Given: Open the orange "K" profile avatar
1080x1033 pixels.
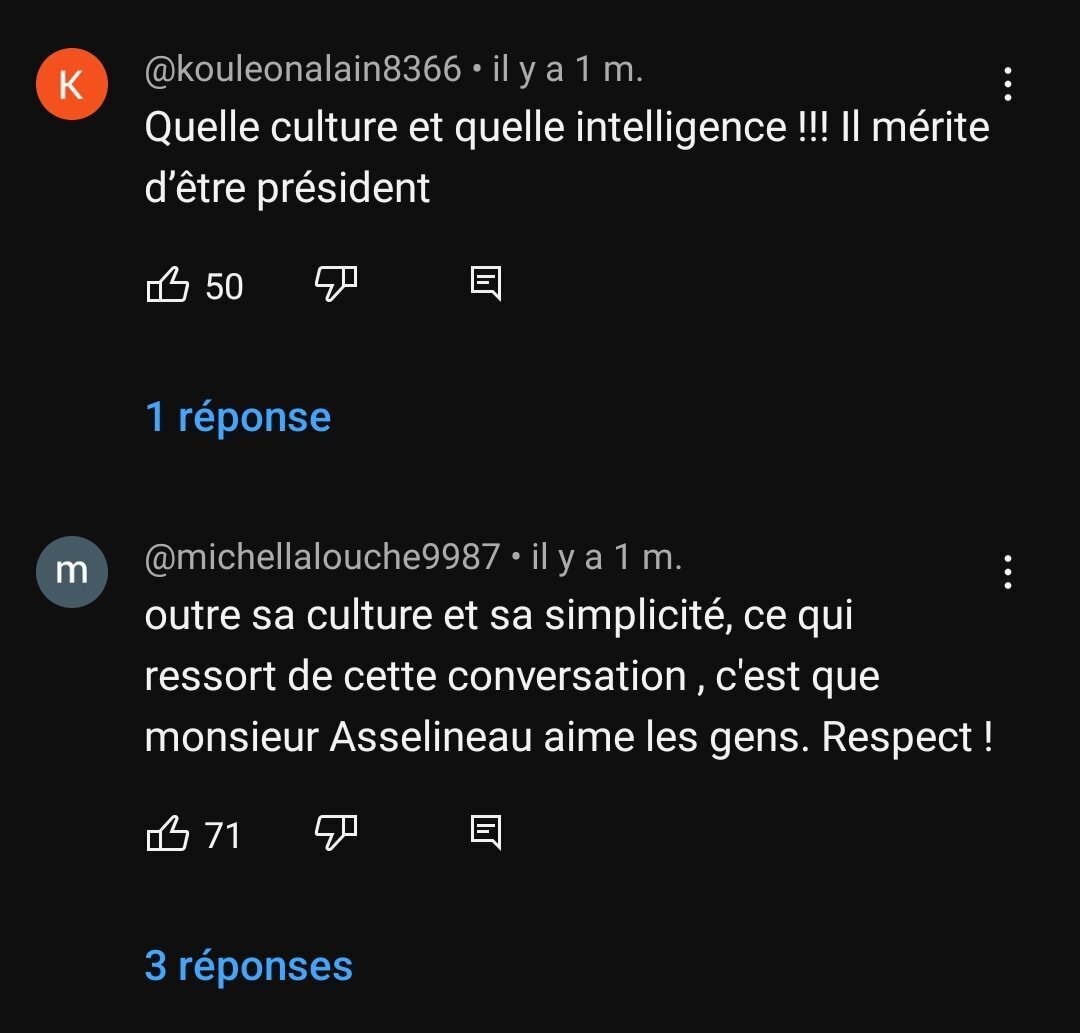Looking at the screenshot, I should 71,84.
